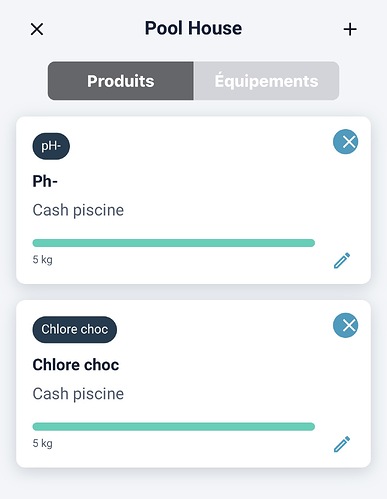The width and height of the screenshot is (387, 499).
Task: Tap the pH- category badge
Action: click(x=51, y=146)
